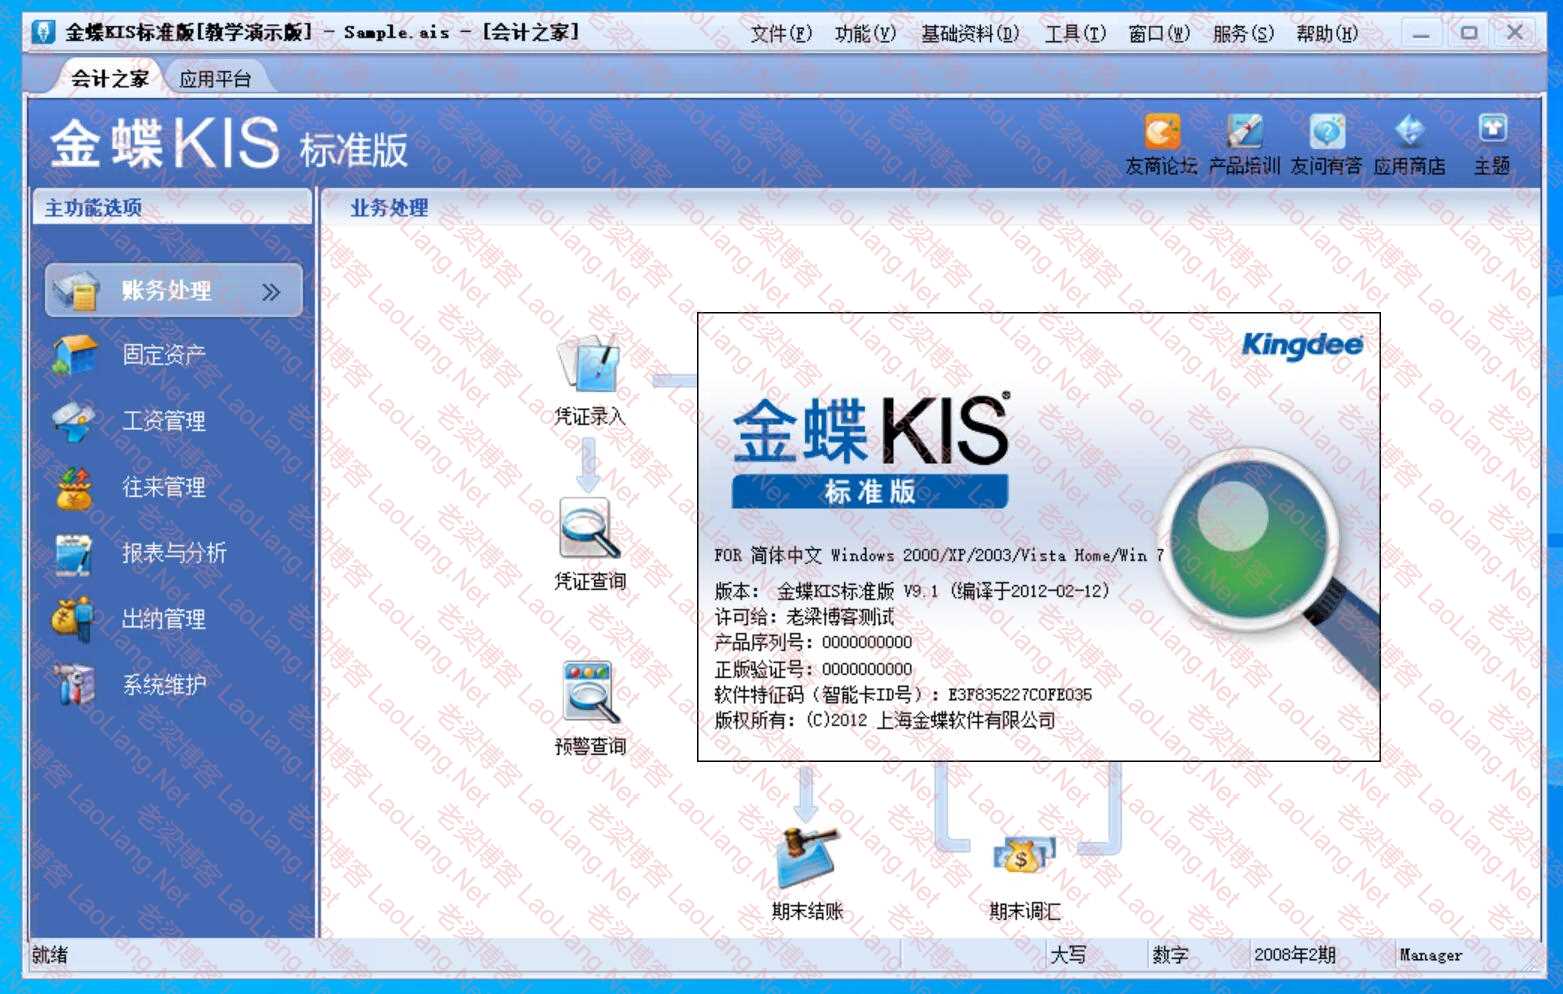Open the 应用商店 app store icon
This screenshot has width=1563, height=994.
pos(1409,133)
